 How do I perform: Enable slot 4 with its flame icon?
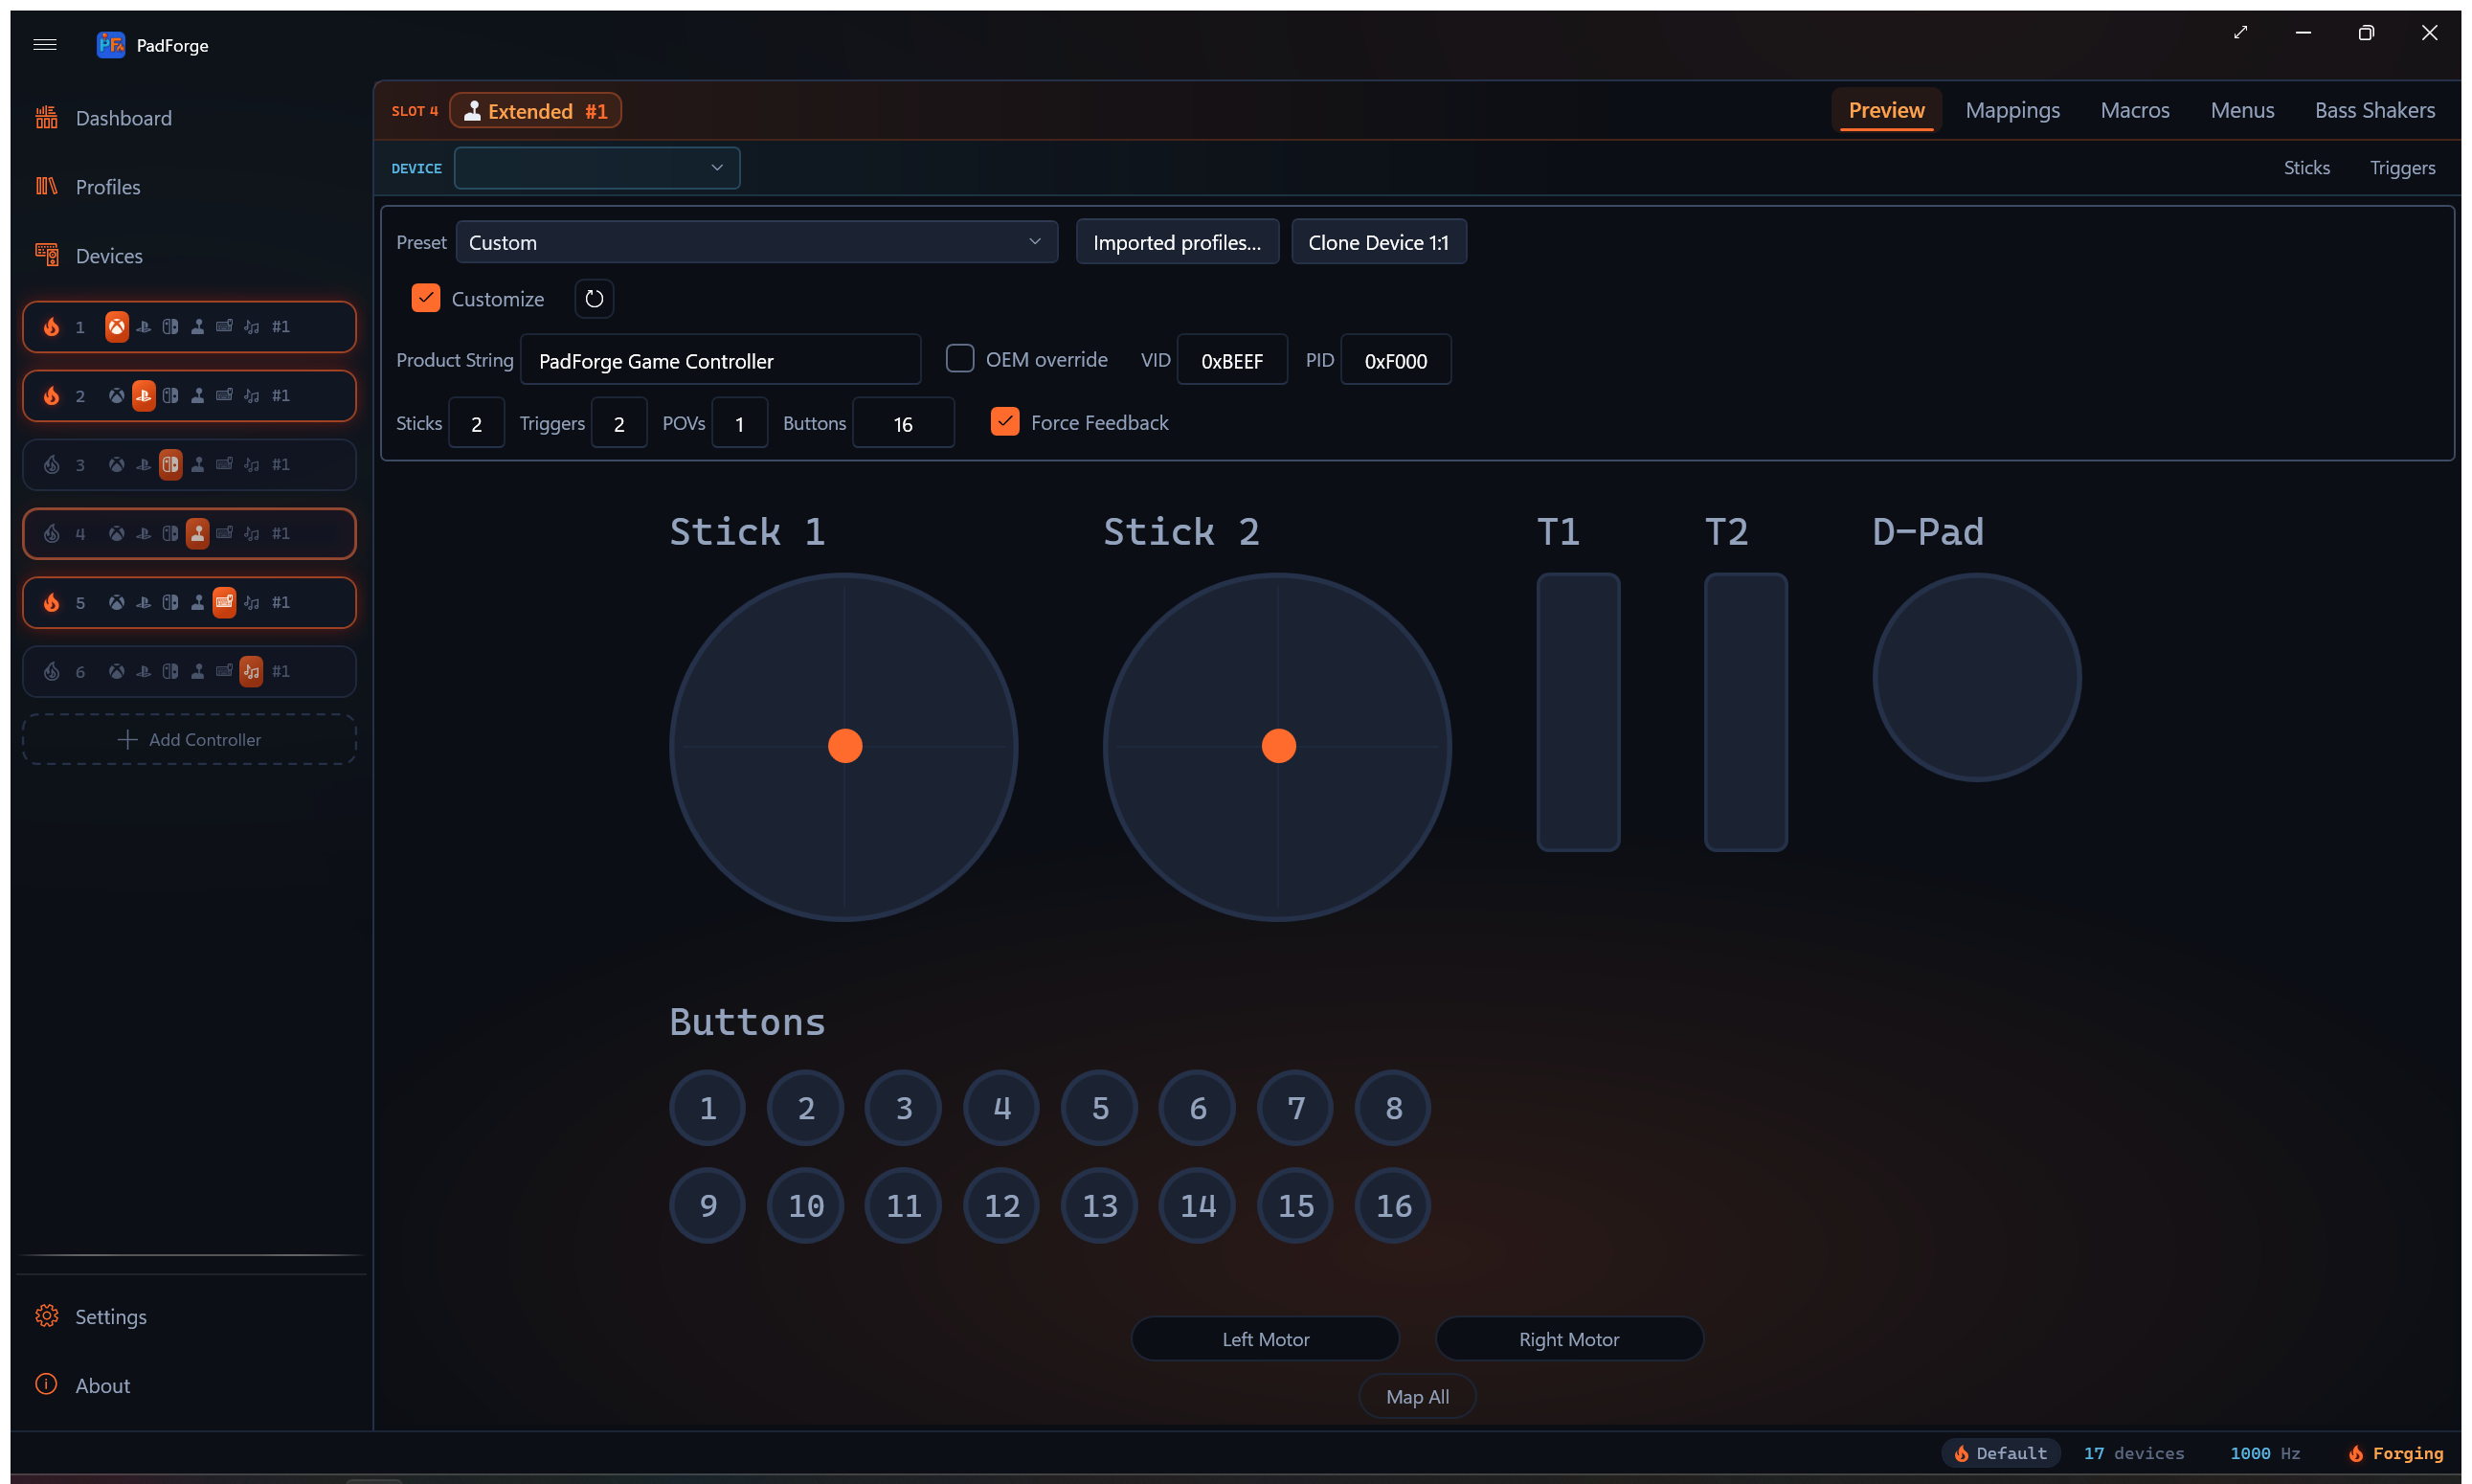click(51, 534)
